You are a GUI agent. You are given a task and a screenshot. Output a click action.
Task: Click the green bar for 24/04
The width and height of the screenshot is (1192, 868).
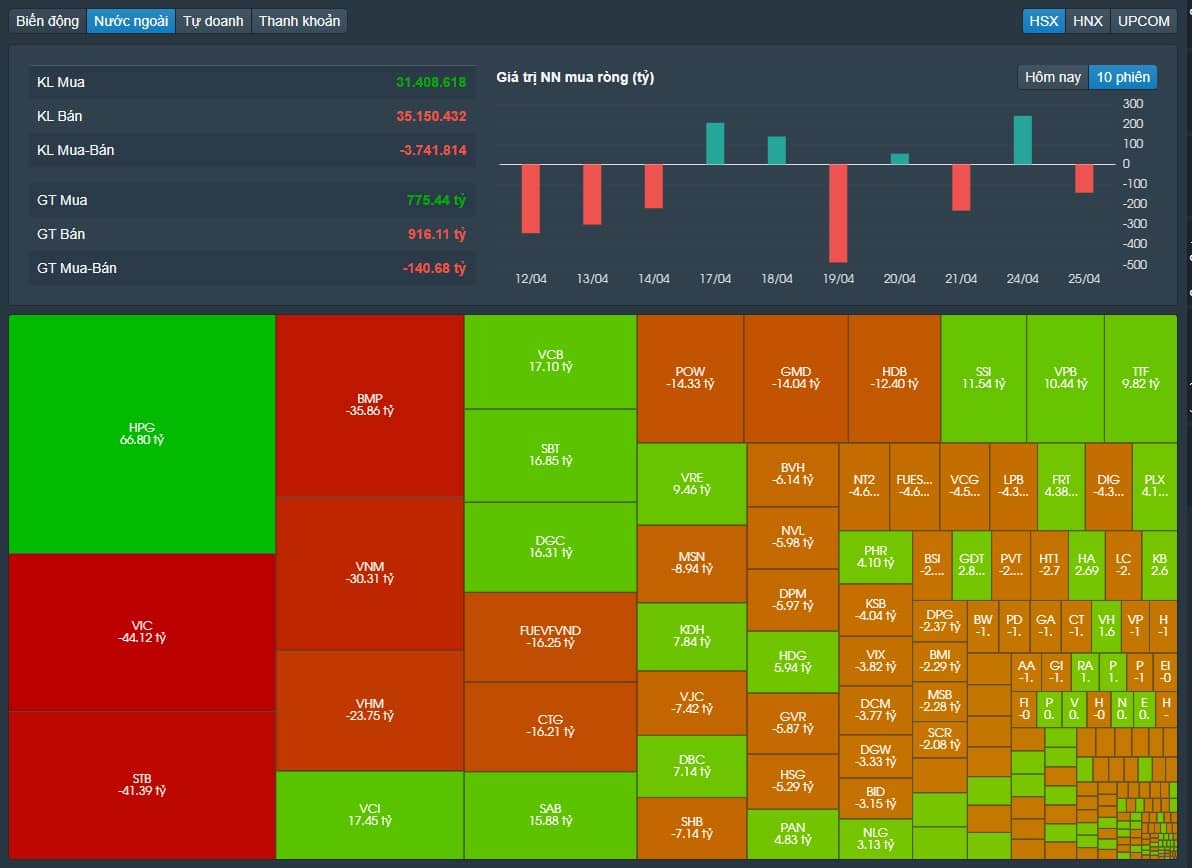click(1022, 140)
